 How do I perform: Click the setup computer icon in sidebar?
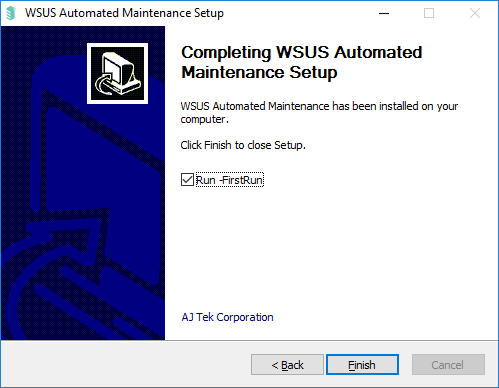(117, 73)
